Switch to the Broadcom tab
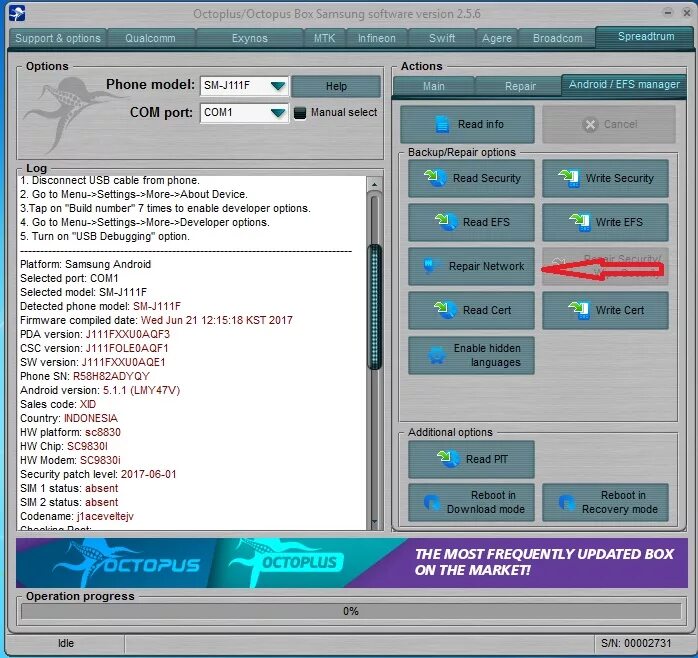698x658 pixels. click(x=557, y=38)
